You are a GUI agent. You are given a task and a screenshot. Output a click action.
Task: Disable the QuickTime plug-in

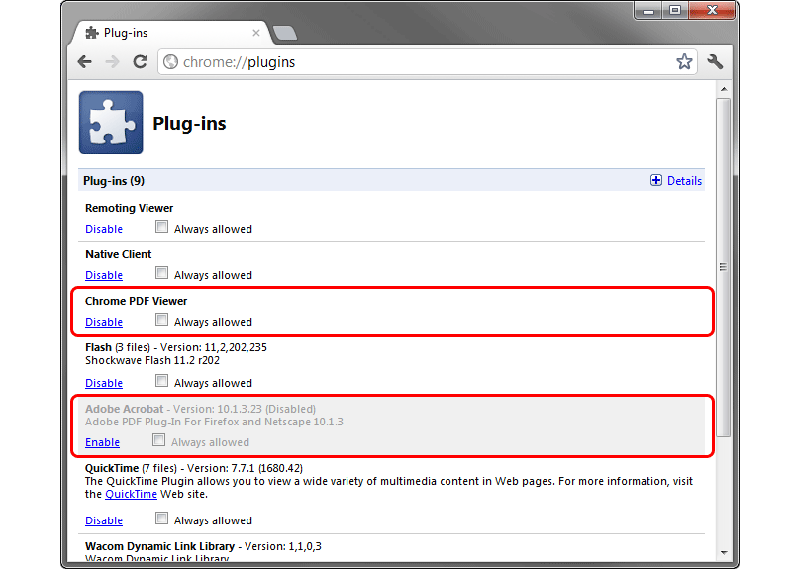point(104,520)
